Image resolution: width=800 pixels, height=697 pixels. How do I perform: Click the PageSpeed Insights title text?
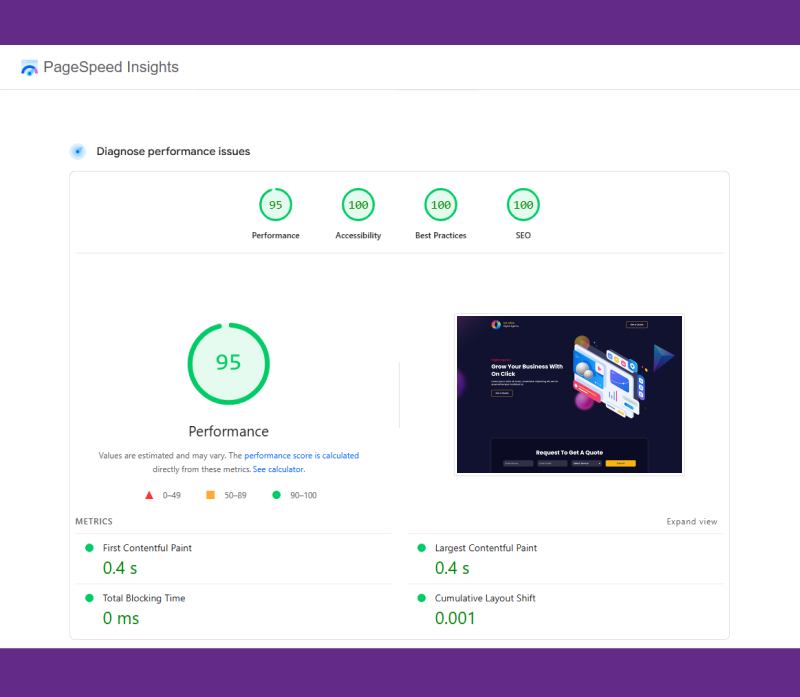coord(112,68)
